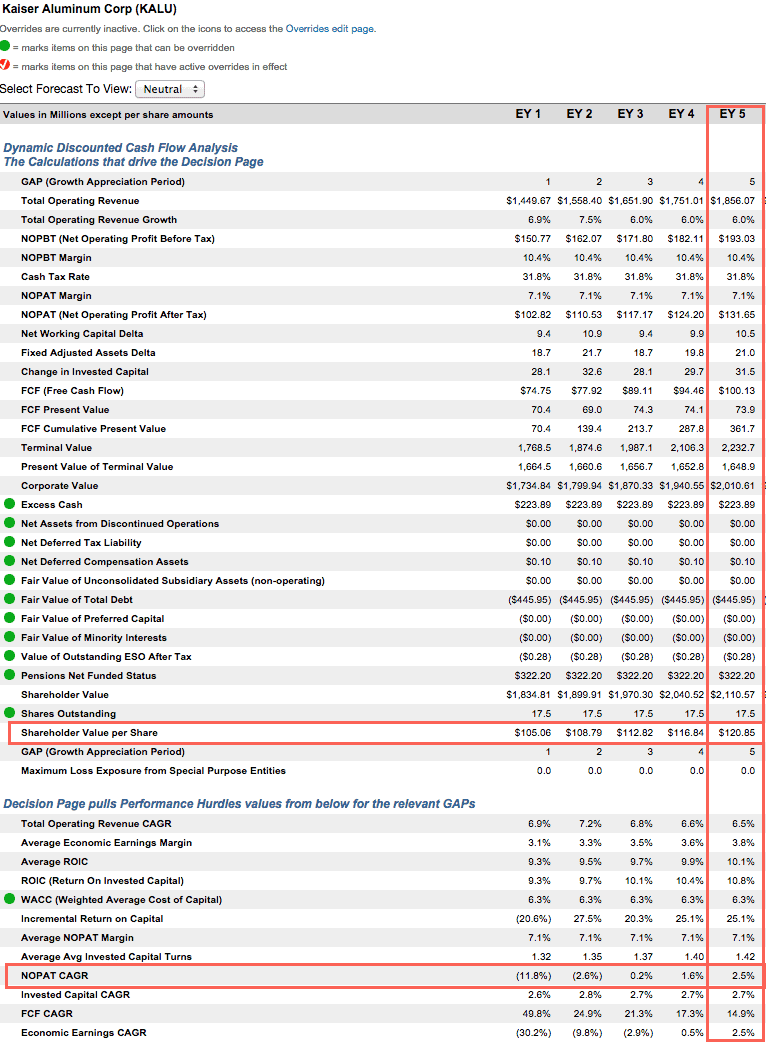Click the red checkmark active overrides legend icon

coord(5,65)
